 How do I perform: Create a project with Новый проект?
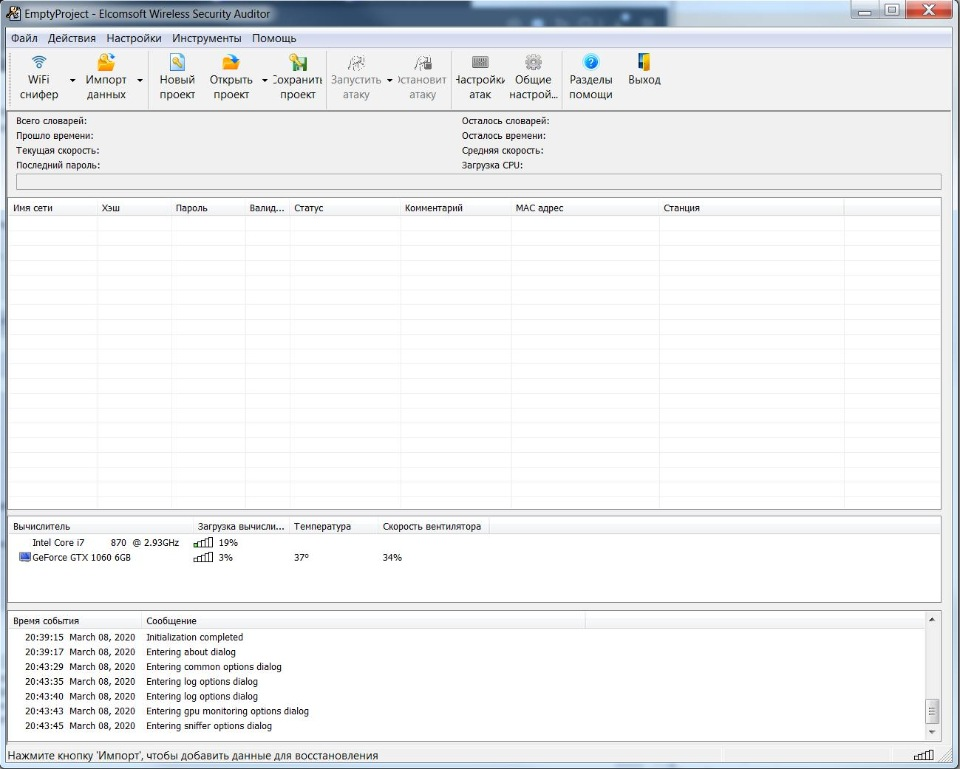[x=177, y=78]
